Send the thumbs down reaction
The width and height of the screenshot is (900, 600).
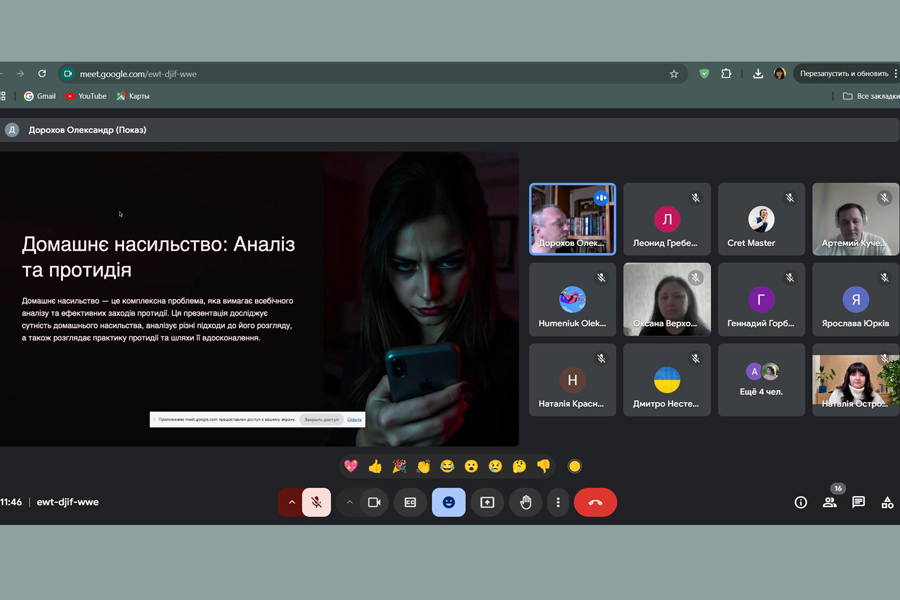[x=544, y=466]
